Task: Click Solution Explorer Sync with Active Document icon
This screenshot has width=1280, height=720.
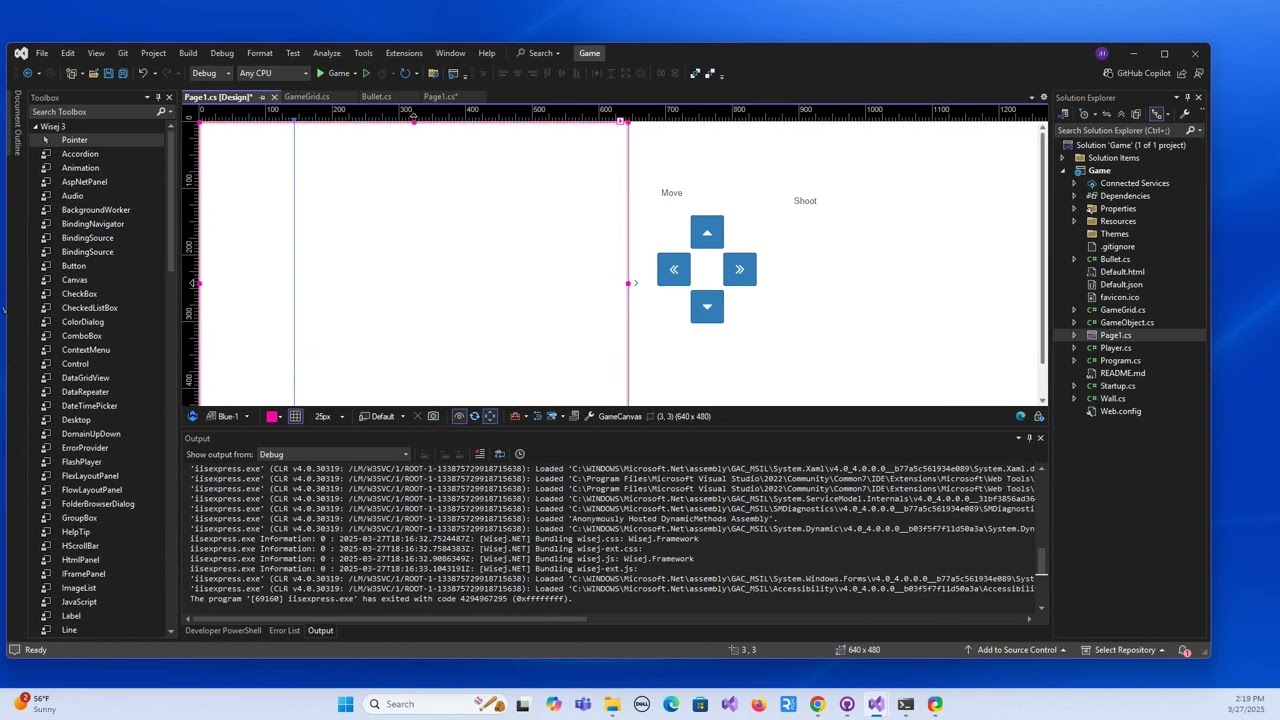Action: [1106, 114]
